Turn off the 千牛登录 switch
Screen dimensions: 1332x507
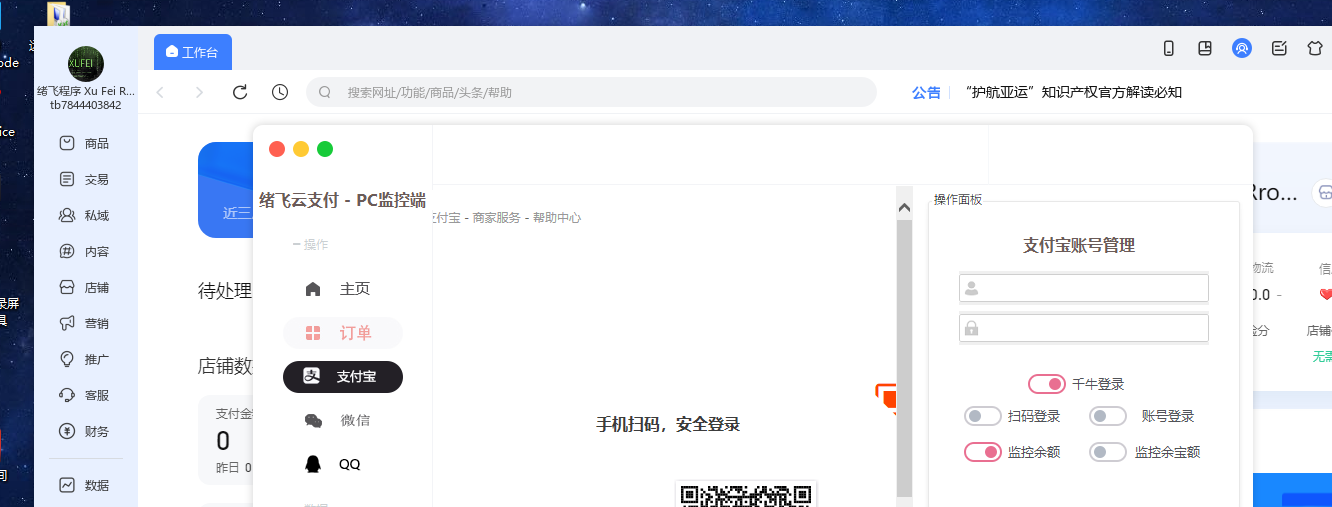click(1047, 384)
